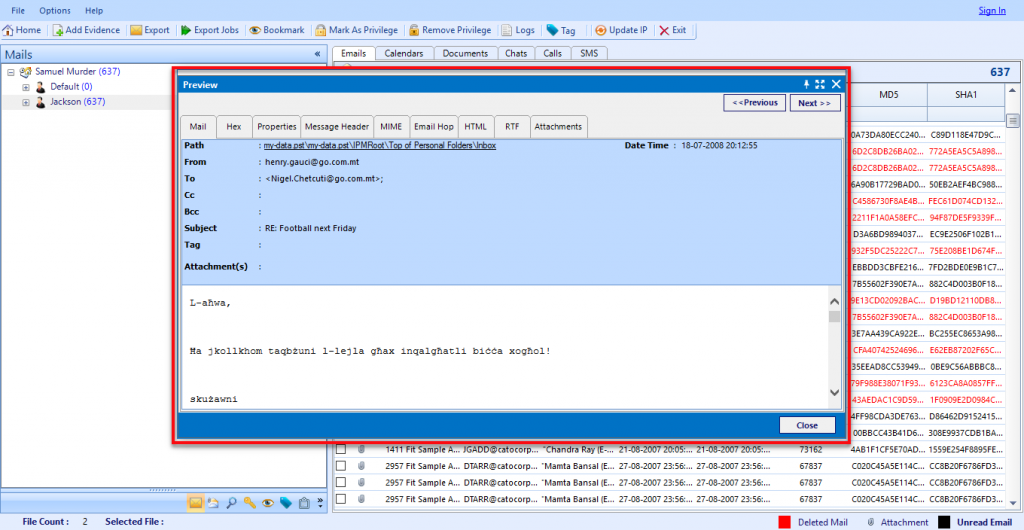
Task: Click the mail-folder icon beside the envelope icon
Action: tap(213, 503)
